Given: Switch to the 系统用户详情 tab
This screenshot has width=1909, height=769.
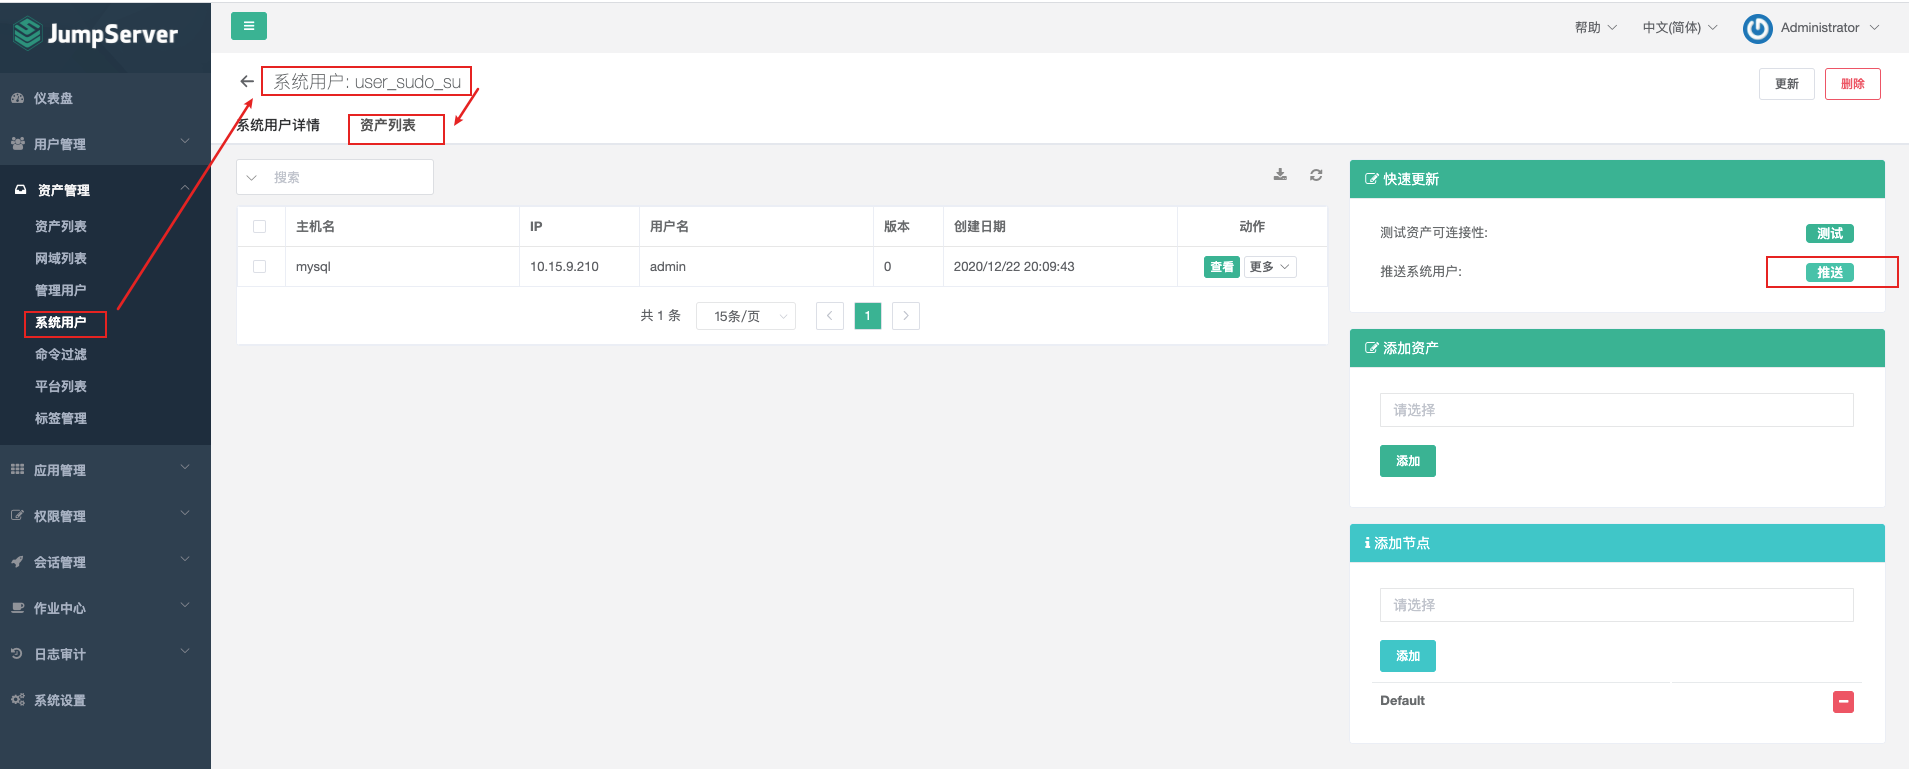Looking at the screenshot, I should pyautogui.click(x=278, y=125).
